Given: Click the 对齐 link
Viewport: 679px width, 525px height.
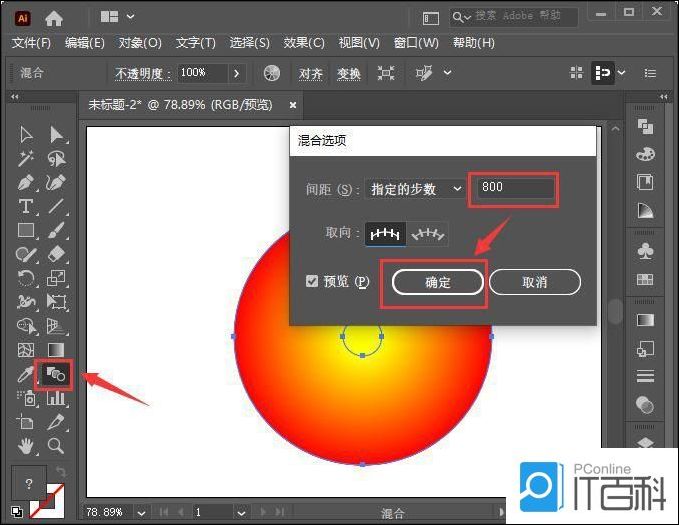Looking at the screenshot, I should pyautogui.click(x=311, y=74).
